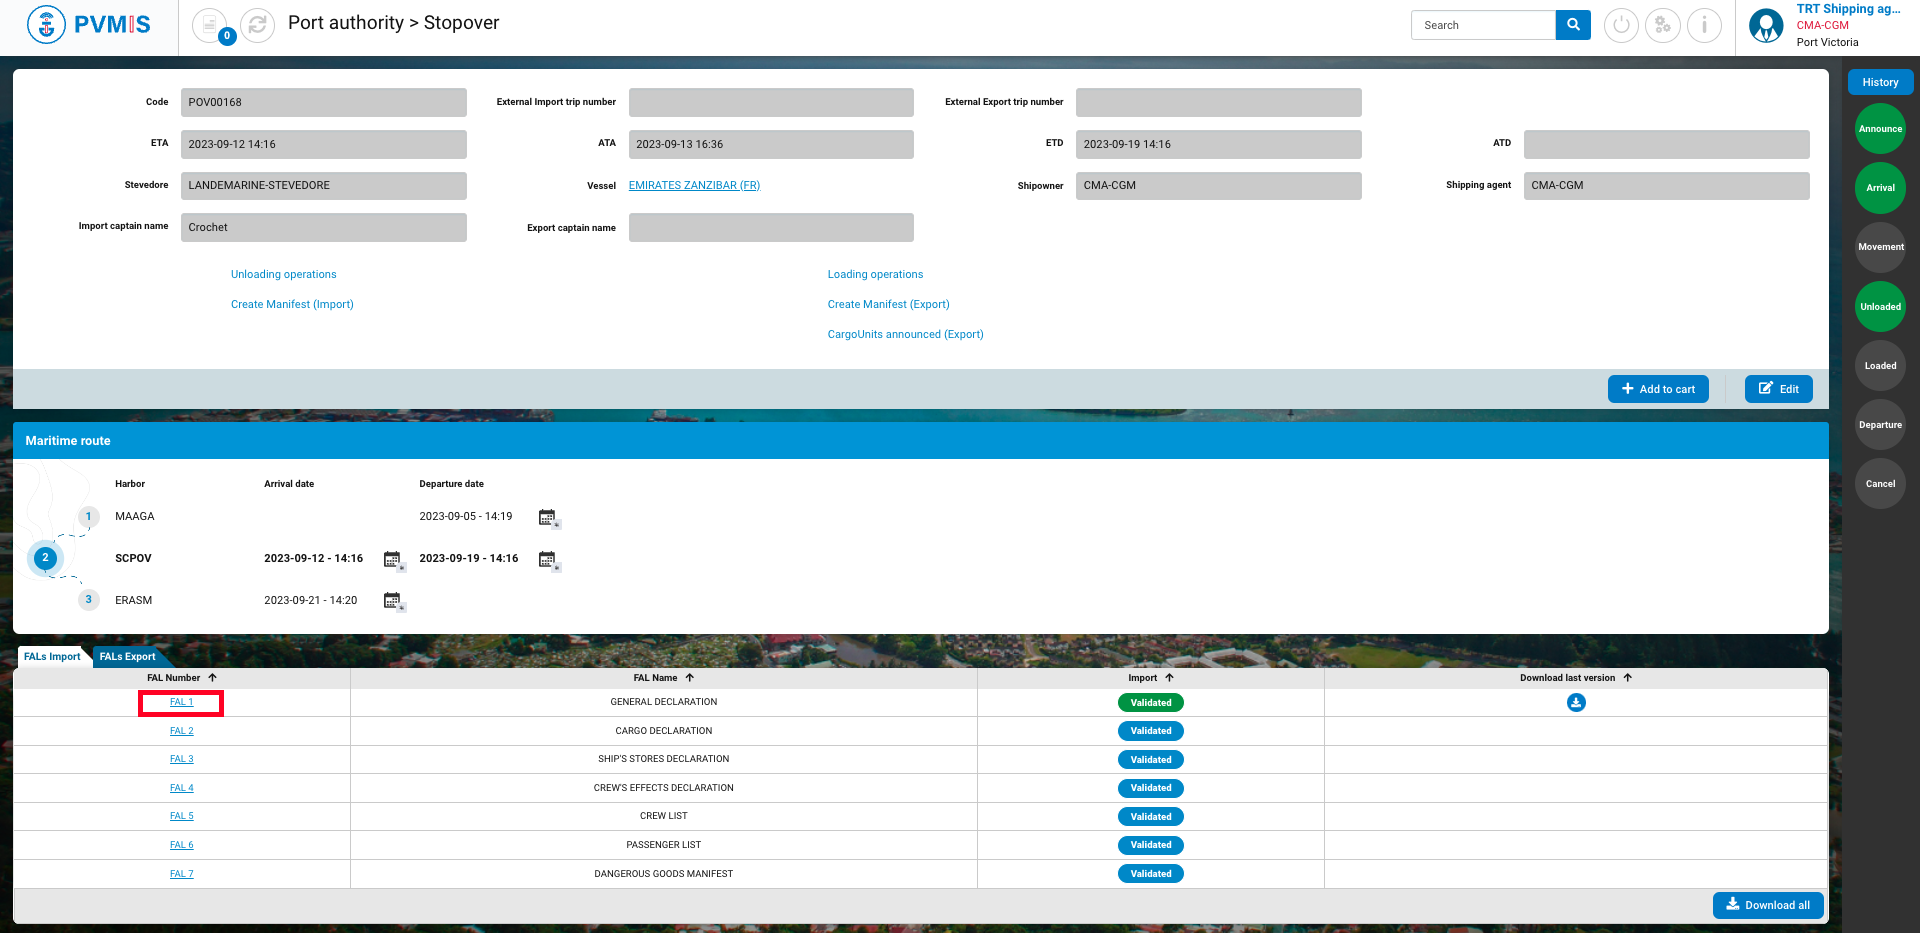The width and height of the screenshot is (1920, 933).
Task: Open the info icon in the header
Action: coord(1704,25)
